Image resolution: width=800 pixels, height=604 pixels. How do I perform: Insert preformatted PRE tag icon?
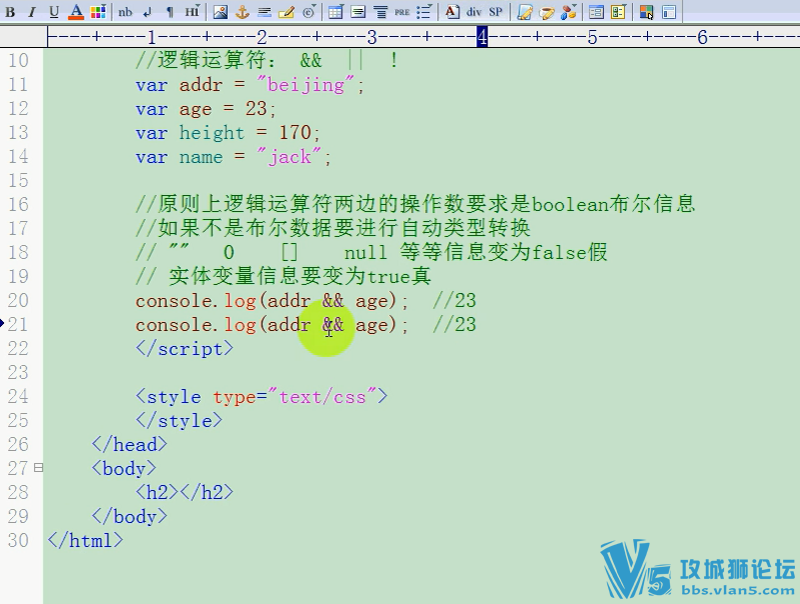(402, 12)
